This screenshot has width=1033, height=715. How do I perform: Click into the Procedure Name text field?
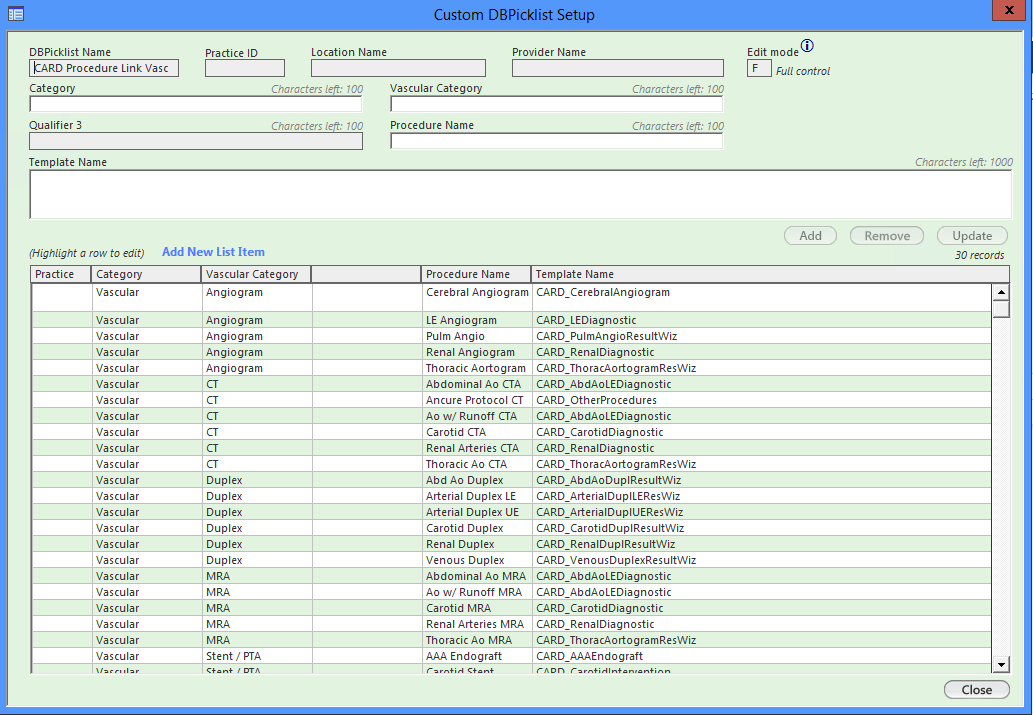(557, 141)
